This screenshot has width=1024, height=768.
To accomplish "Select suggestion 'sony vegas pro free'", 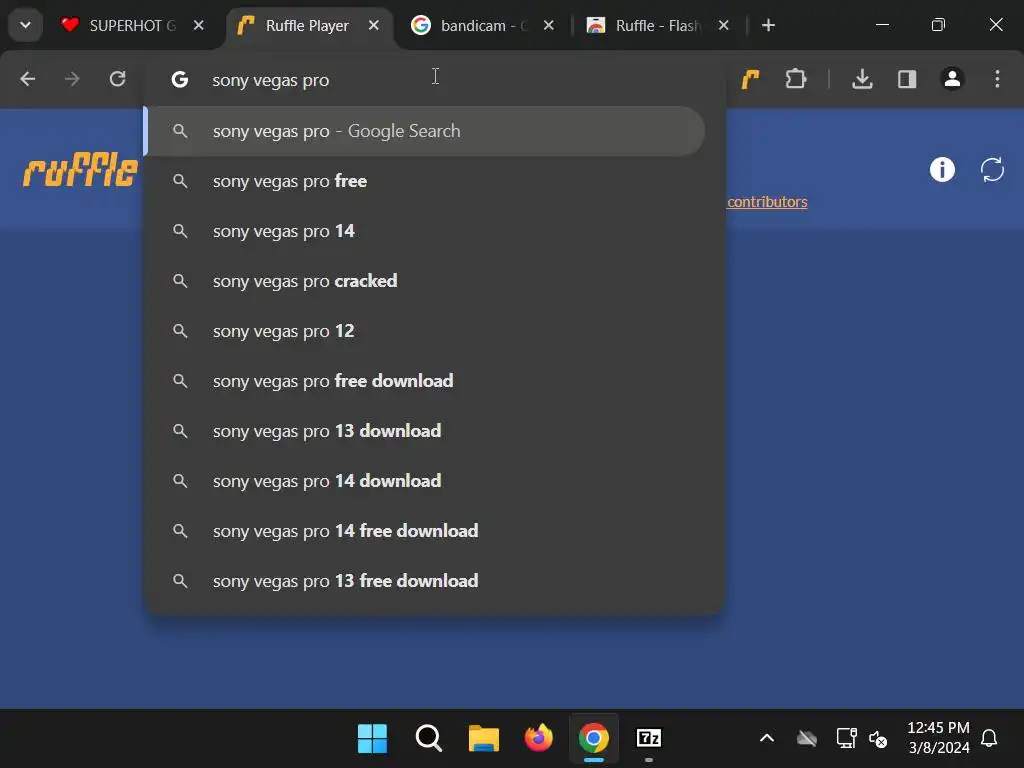I will (x=426, y=181).
